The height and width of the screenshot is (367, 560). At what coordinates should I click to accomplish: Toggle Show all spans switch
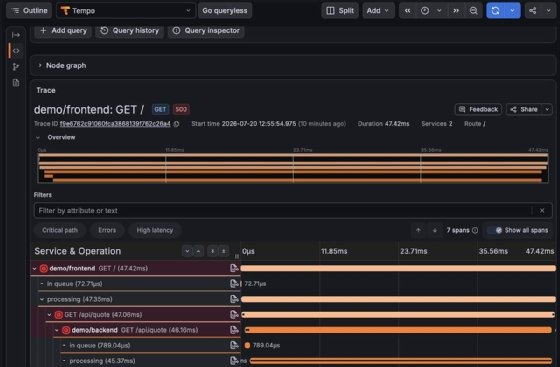(x=495, y=230)
